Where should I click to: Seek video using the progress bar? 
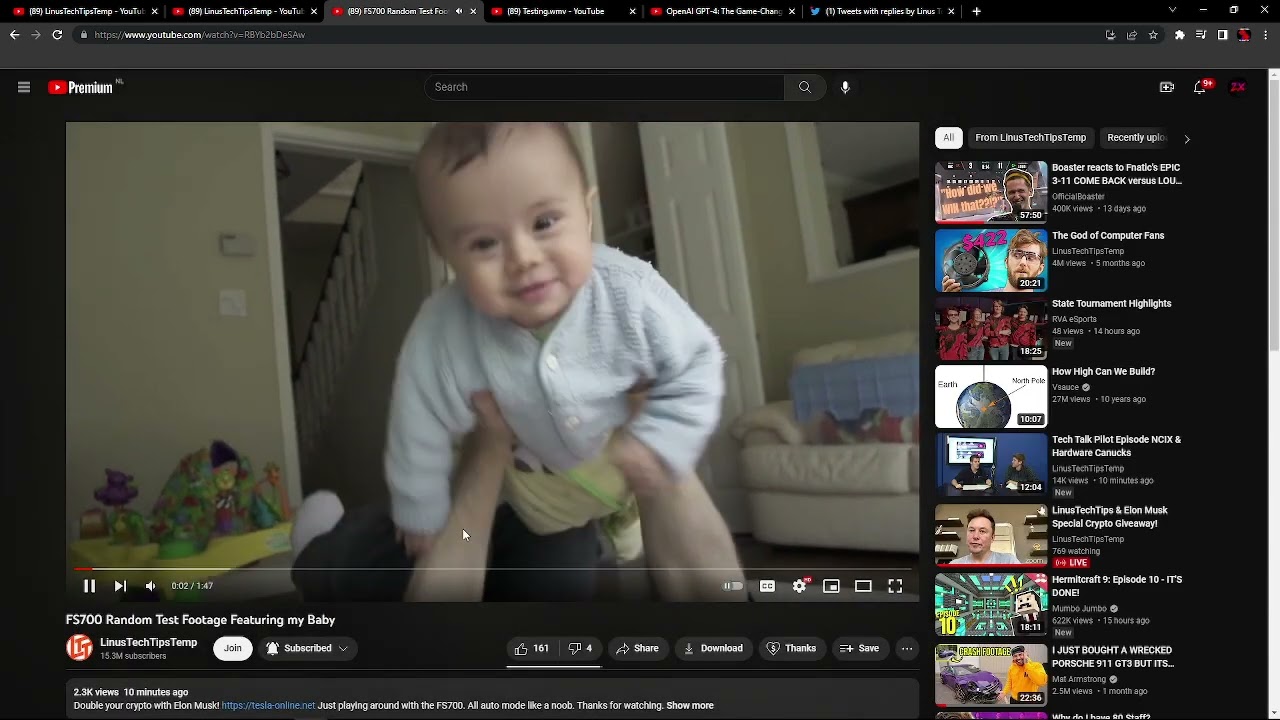tap(492, 569)
